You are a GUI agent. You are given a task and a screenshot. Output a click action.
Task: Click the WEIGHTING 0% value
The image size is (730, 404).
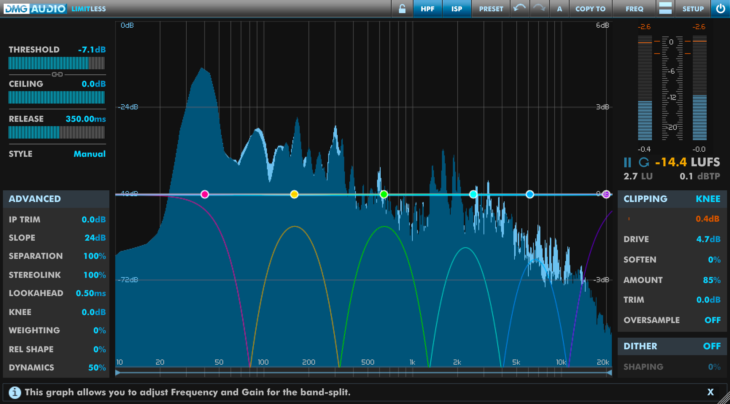(100, 330)
